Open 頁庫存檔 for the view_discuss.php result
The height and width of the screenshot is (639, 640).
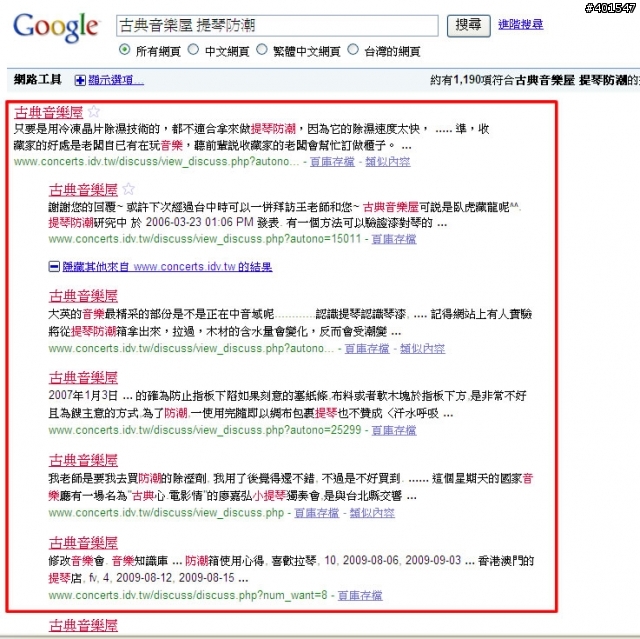click(x=317, y=513)
